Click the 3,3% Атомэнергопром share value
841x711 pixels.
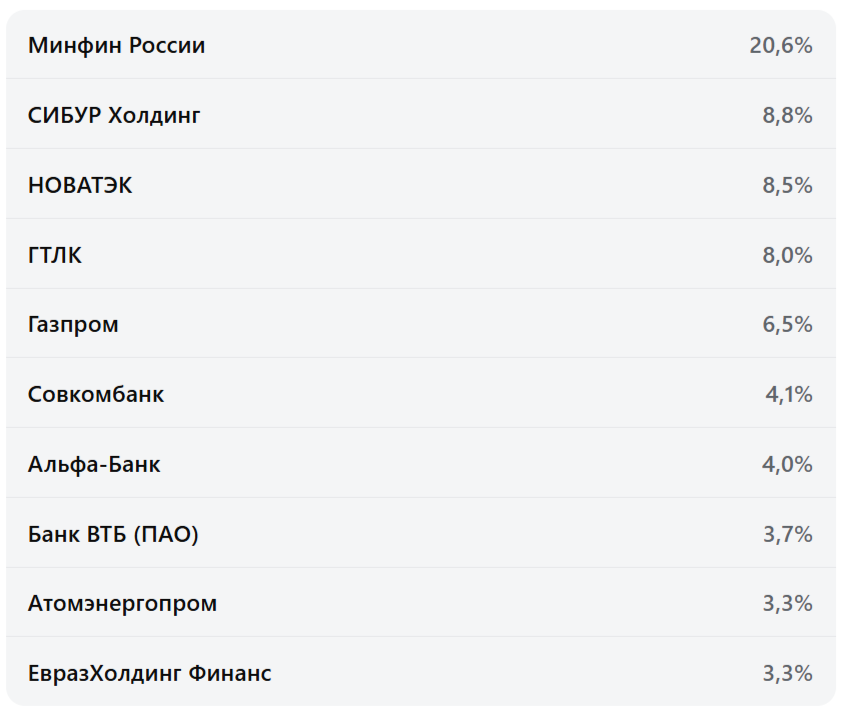[787, 604]
